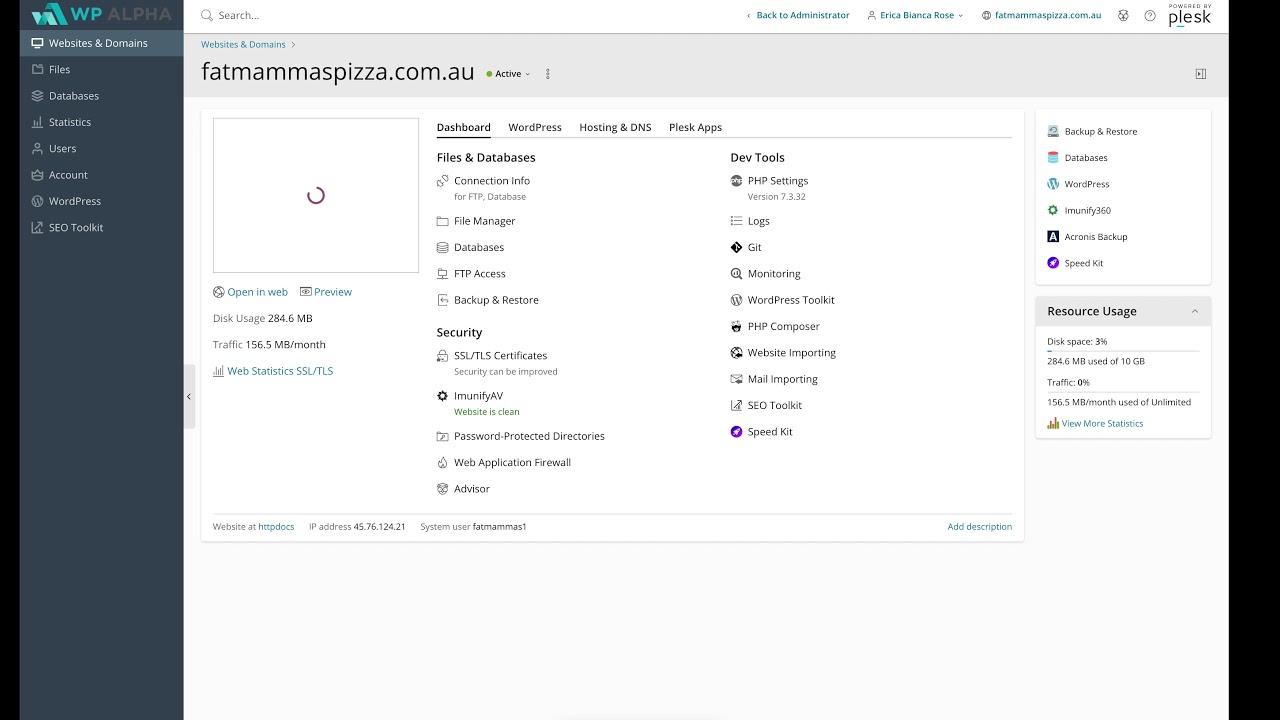Click the disk space usage bar
Viewport: 1280px width, 720px height.
(x=1123, y=351)
